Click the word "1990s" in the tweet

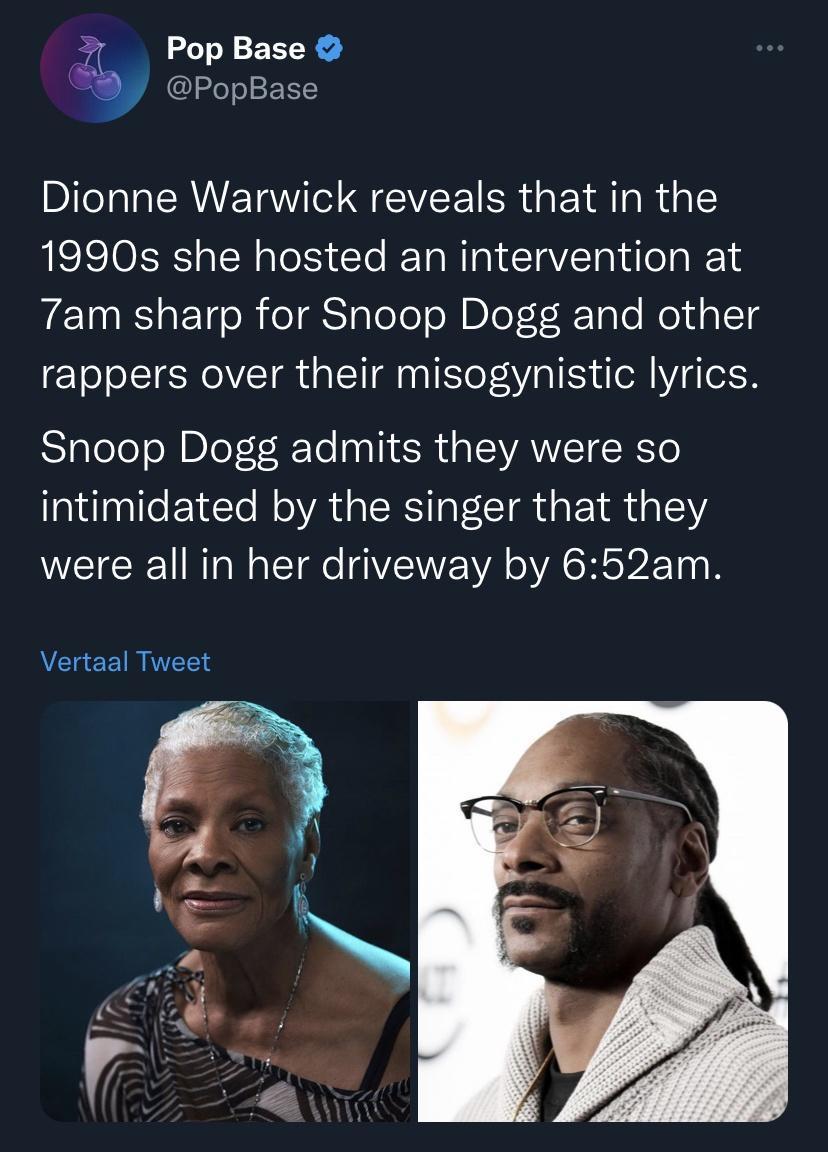point(100,257)
